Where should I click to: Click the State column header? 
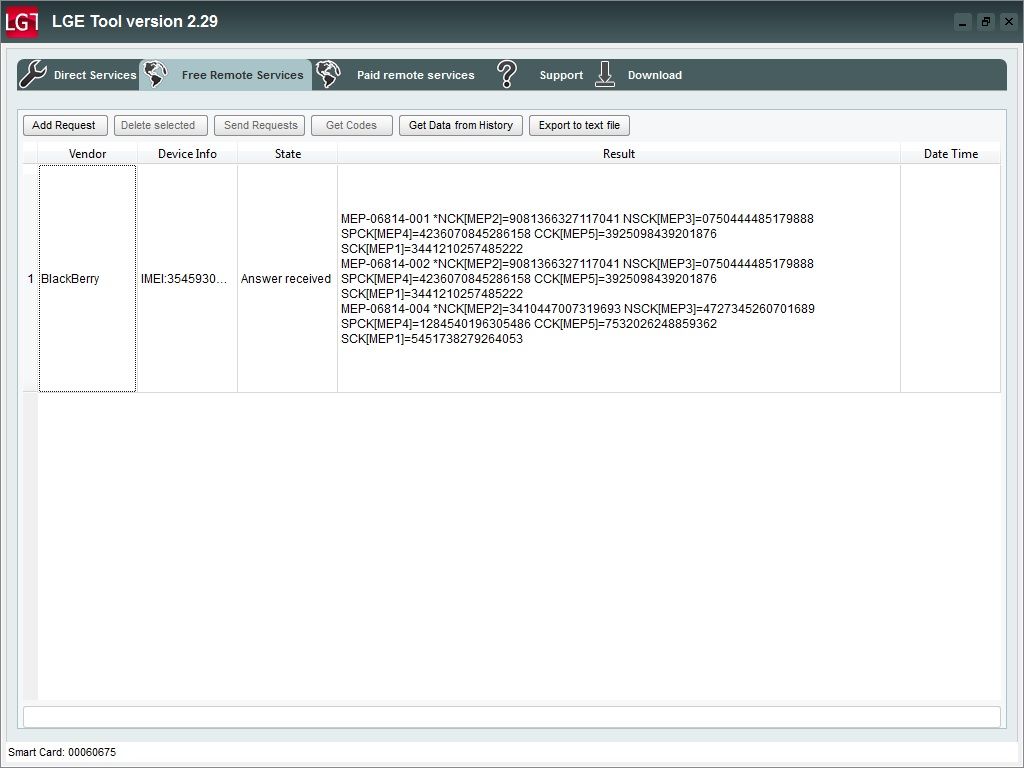(287, 153)
